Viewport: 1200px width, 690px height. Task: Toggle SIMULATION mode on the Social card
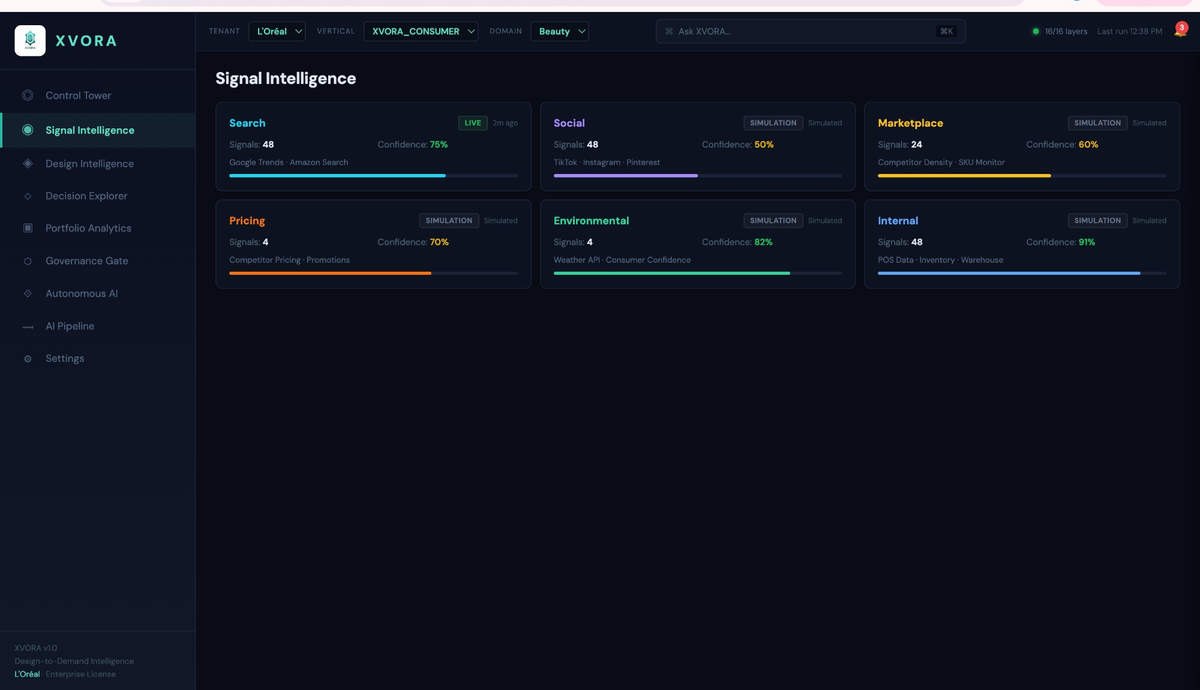pos(773,123)
